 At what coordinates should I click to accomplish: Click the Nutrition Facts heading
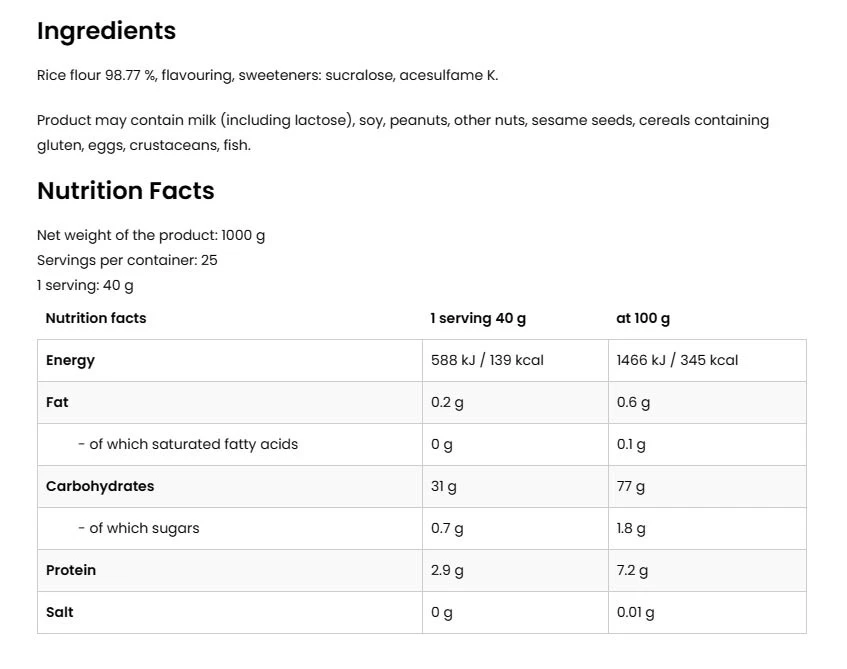(x=125, y=191)
